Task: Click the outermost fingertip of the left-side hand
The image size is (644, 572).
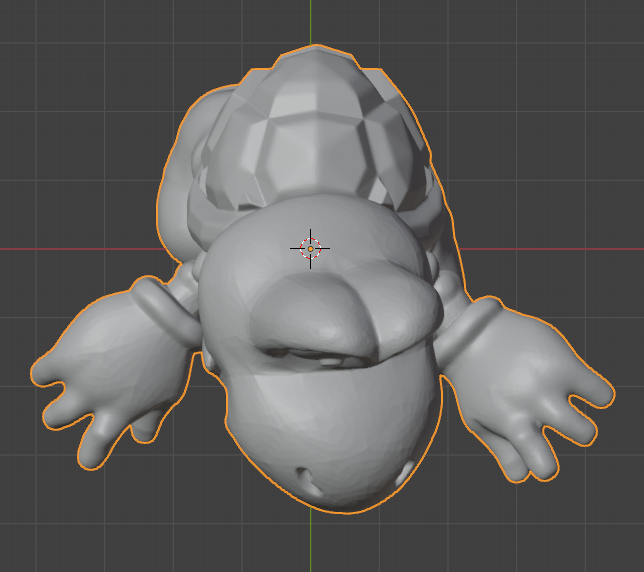Action: pos(42,370)
